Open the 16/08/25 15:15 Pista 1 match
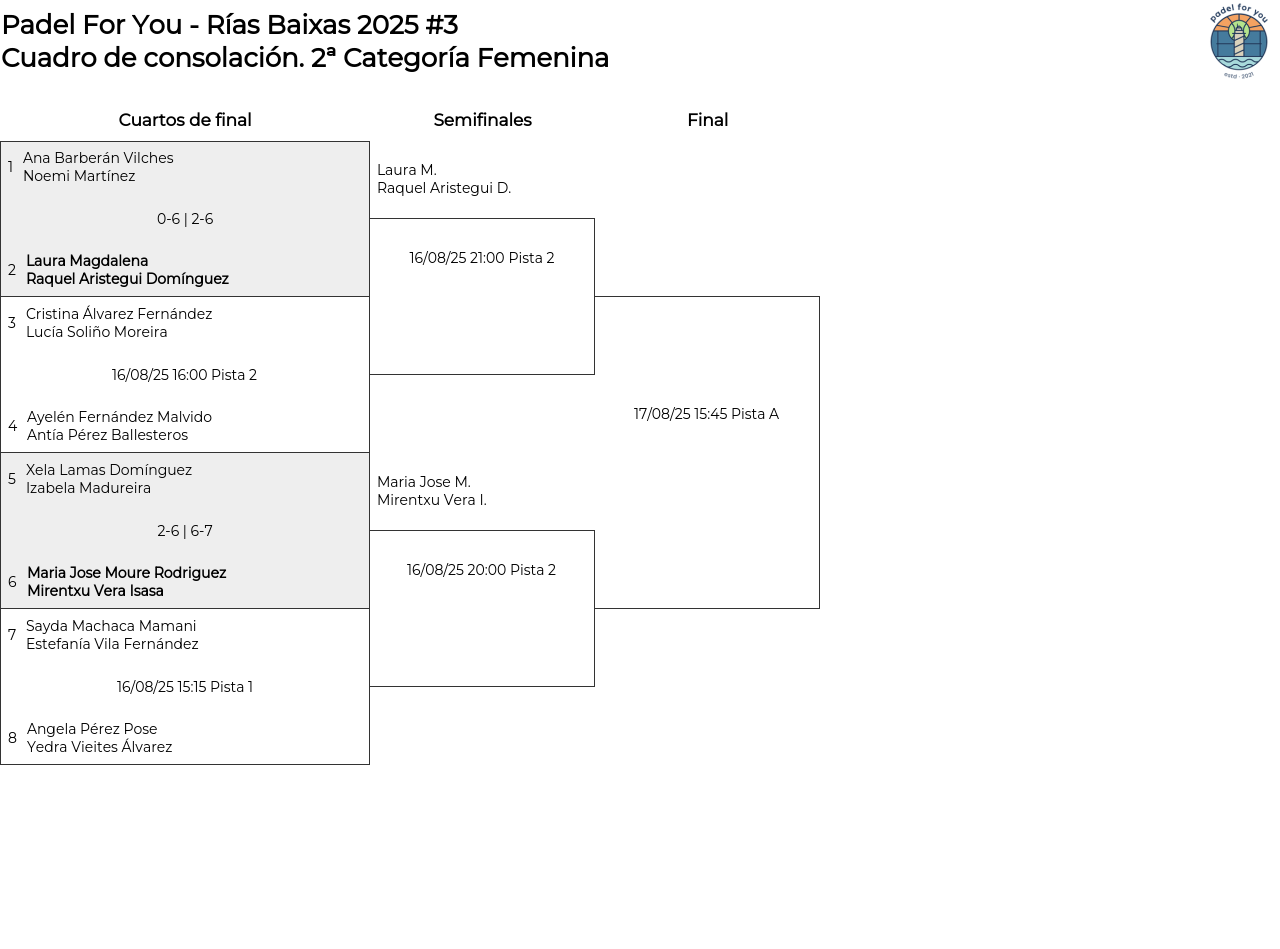 click(x=185, y=687)
